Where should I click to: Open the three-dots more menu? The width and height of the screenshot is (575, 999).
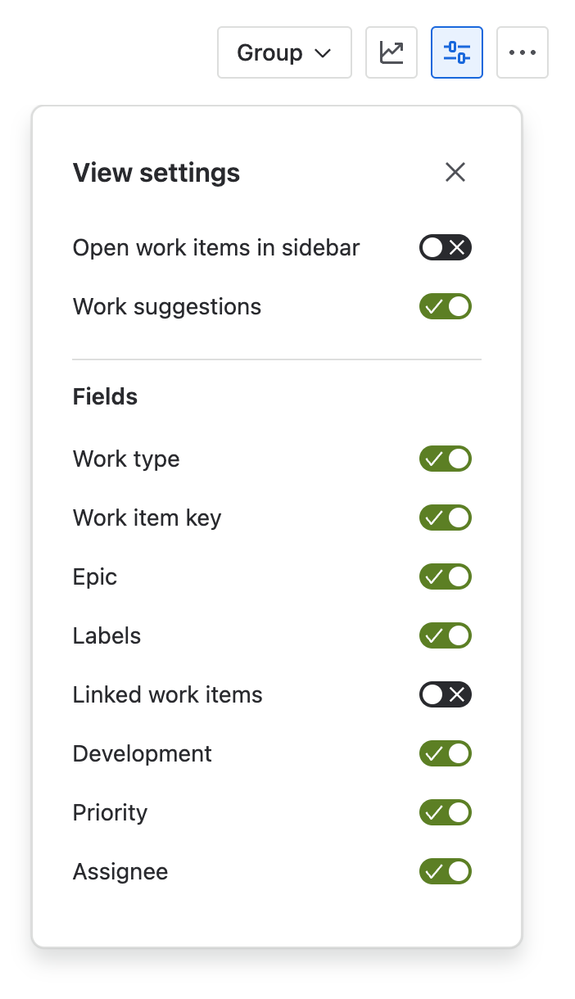[x=522, y=52]
